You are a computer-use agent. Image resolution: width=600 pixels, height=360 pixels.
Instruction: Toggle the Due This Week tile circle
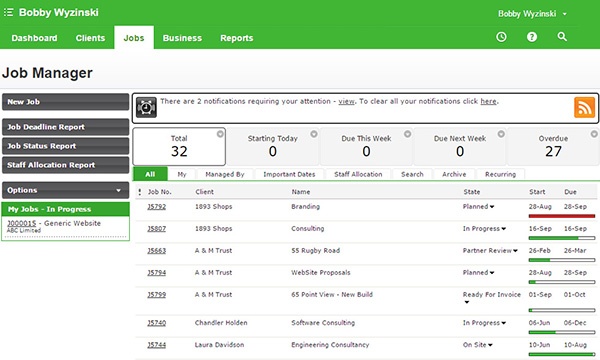click(408, 134)
